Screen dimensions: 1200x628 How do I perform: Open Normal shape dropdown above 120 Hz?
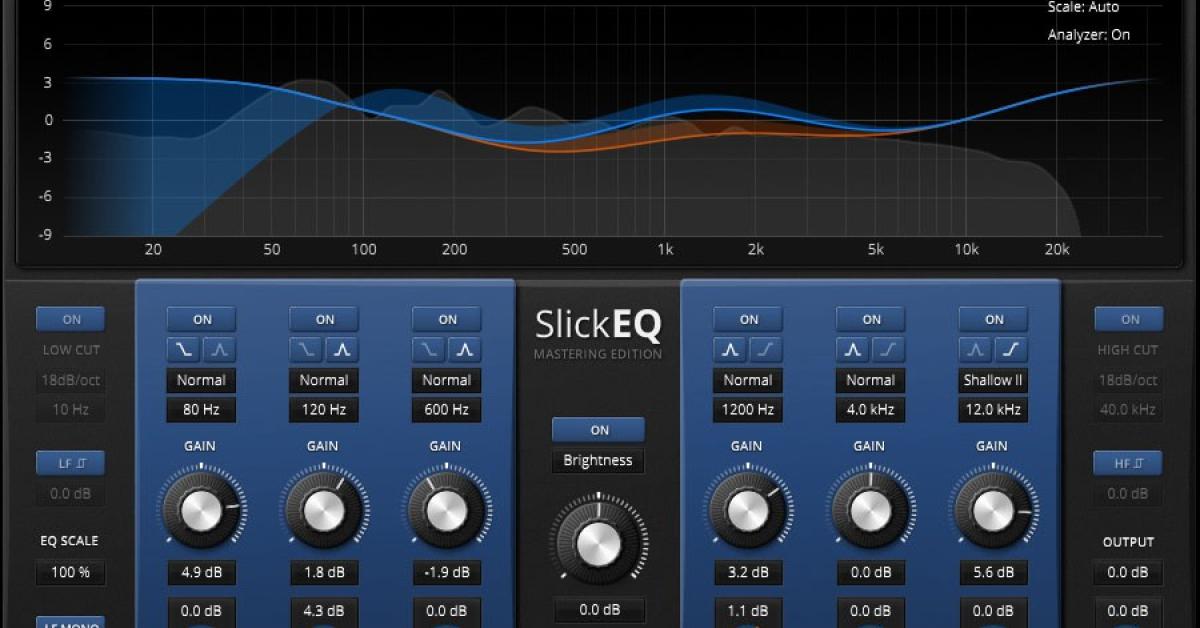(x=325, y=380)
